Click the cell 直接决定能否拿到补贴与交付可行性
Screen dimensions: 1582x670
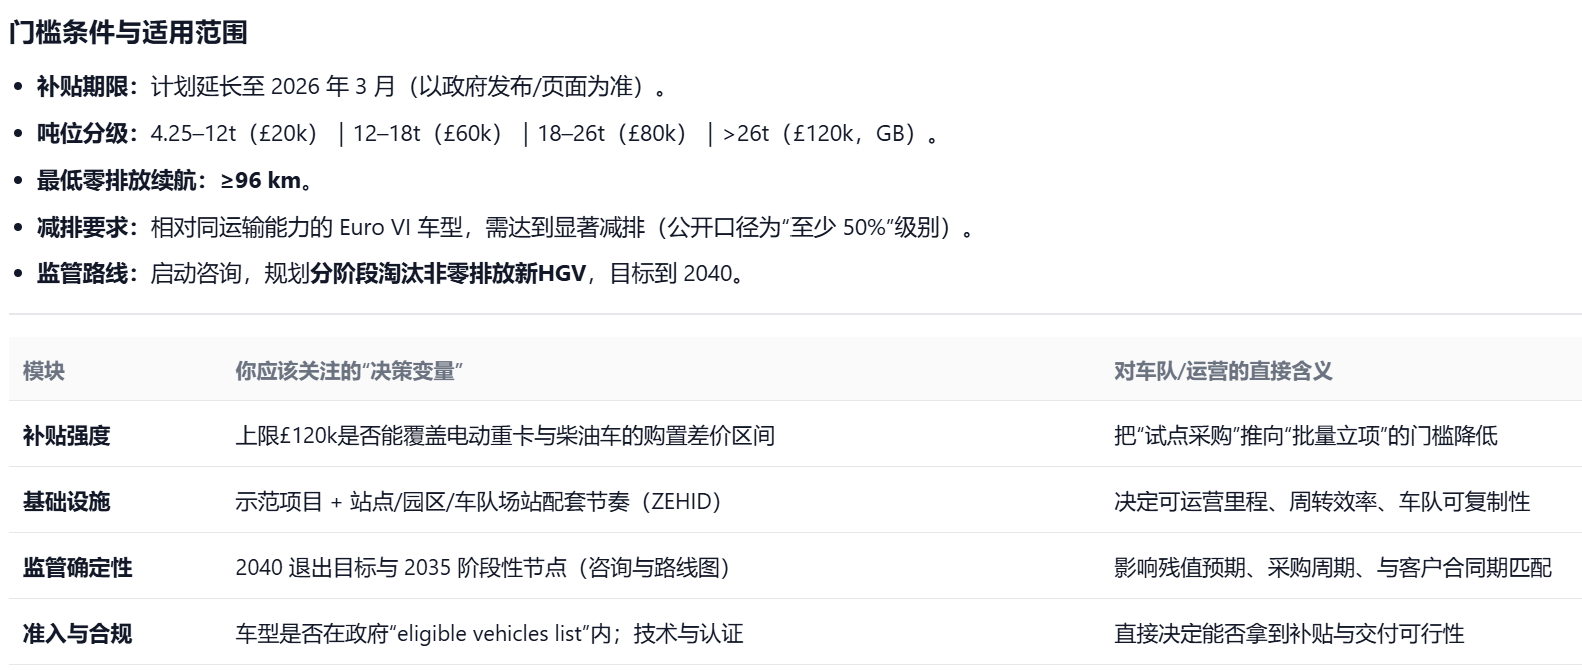click(x=1288, y=634)
